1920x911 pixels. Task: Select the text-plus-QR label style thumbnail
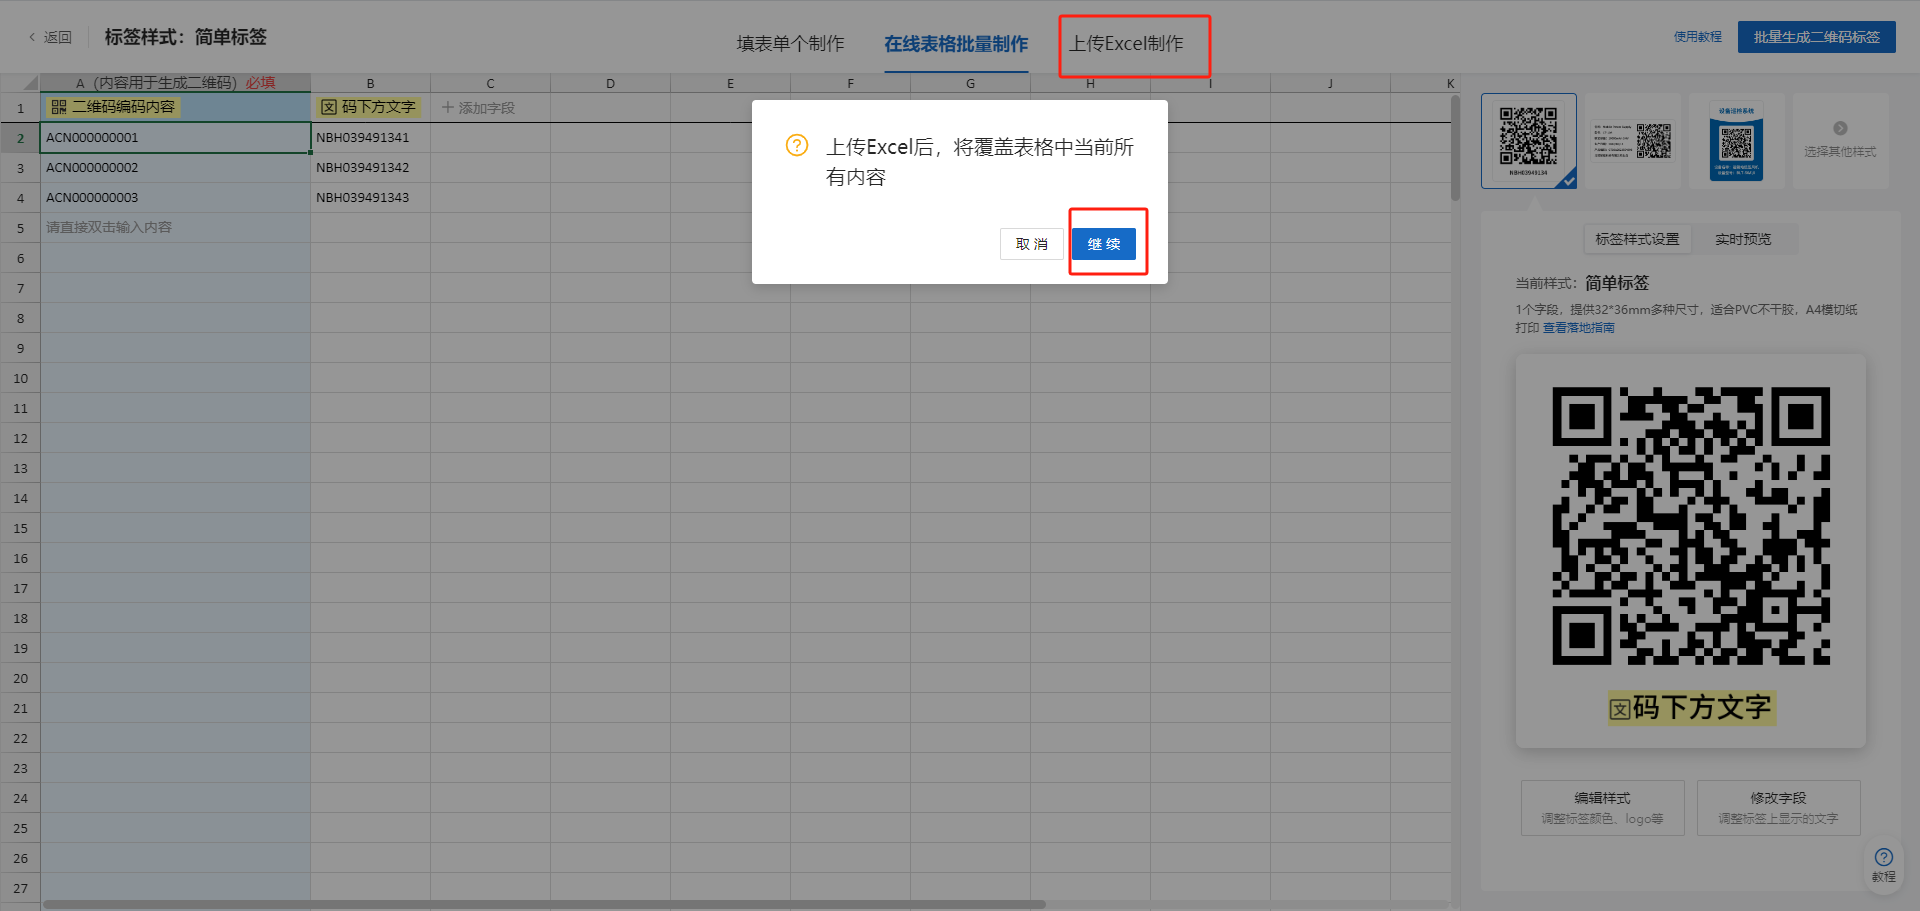pos(1633,141)
